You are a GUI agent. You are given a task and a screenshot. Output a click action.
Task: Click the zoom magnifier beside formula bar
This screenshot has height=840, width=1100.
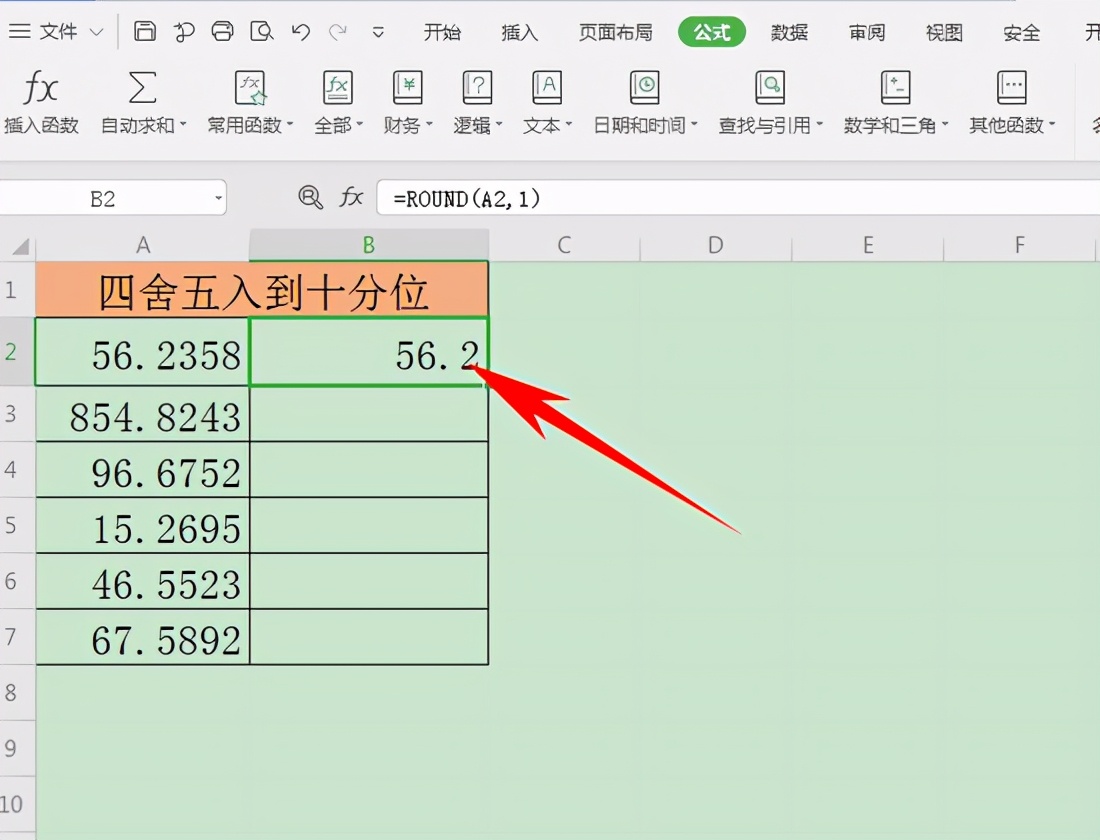(x=311, y=197)
